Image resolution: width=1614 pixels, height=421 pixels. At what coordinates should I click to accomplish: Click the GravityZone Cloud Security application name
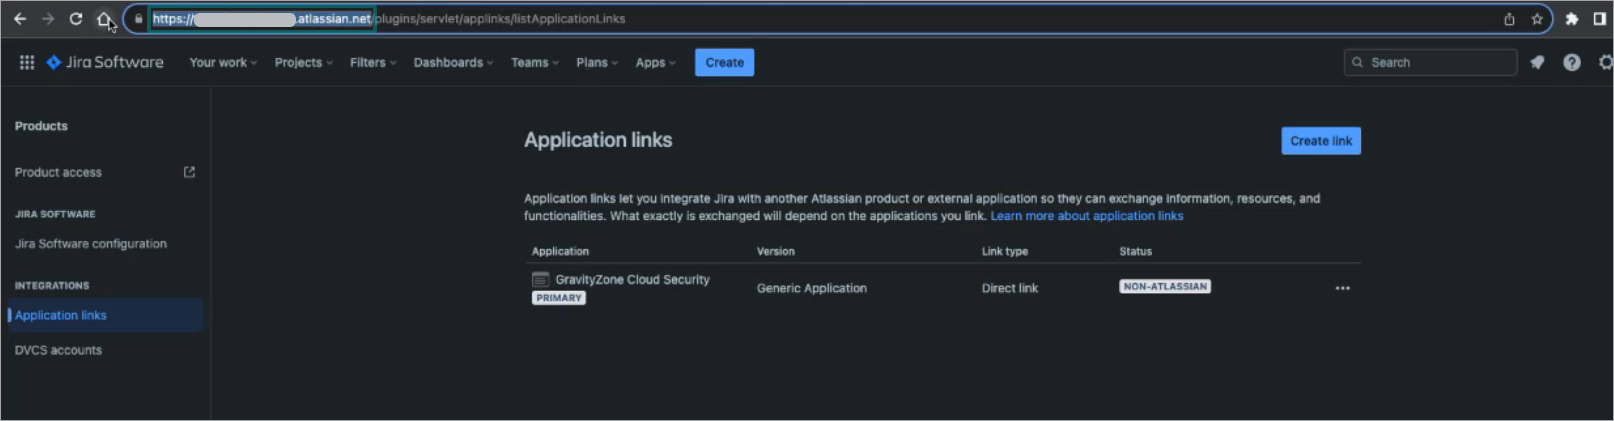pyautogui.click(x=632, y=280)
